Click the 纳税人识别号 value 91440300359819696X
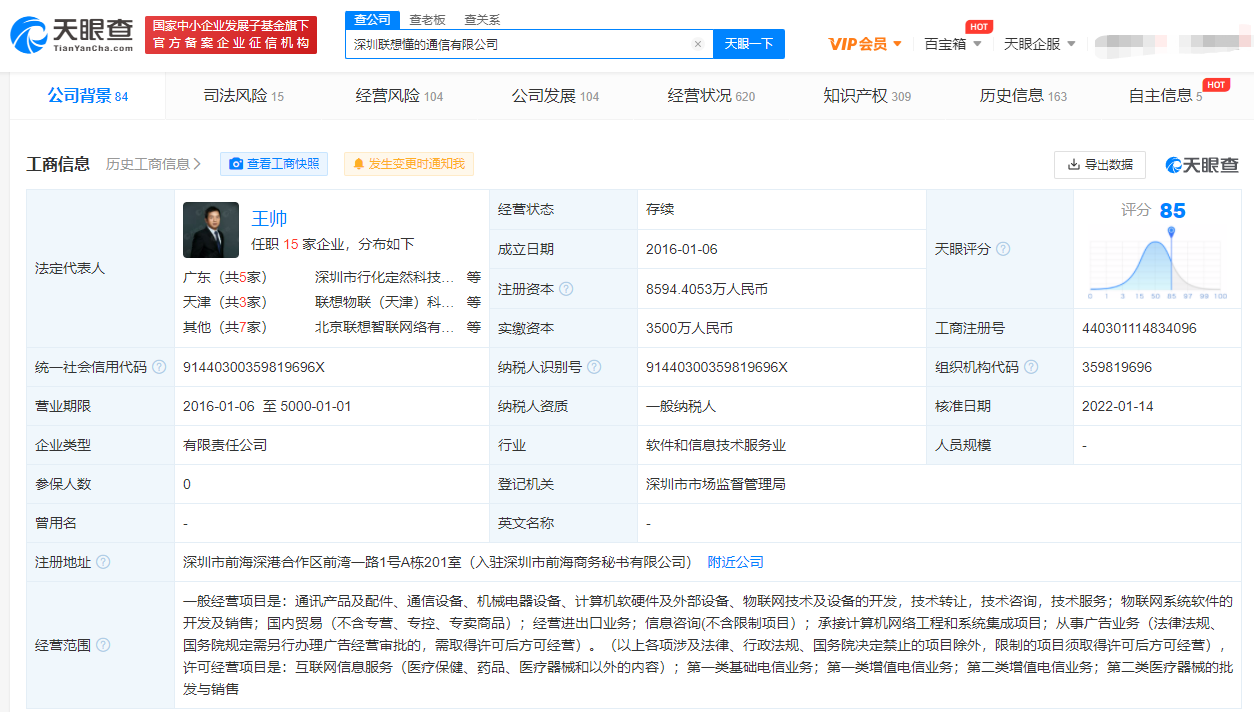 point(717,367)
